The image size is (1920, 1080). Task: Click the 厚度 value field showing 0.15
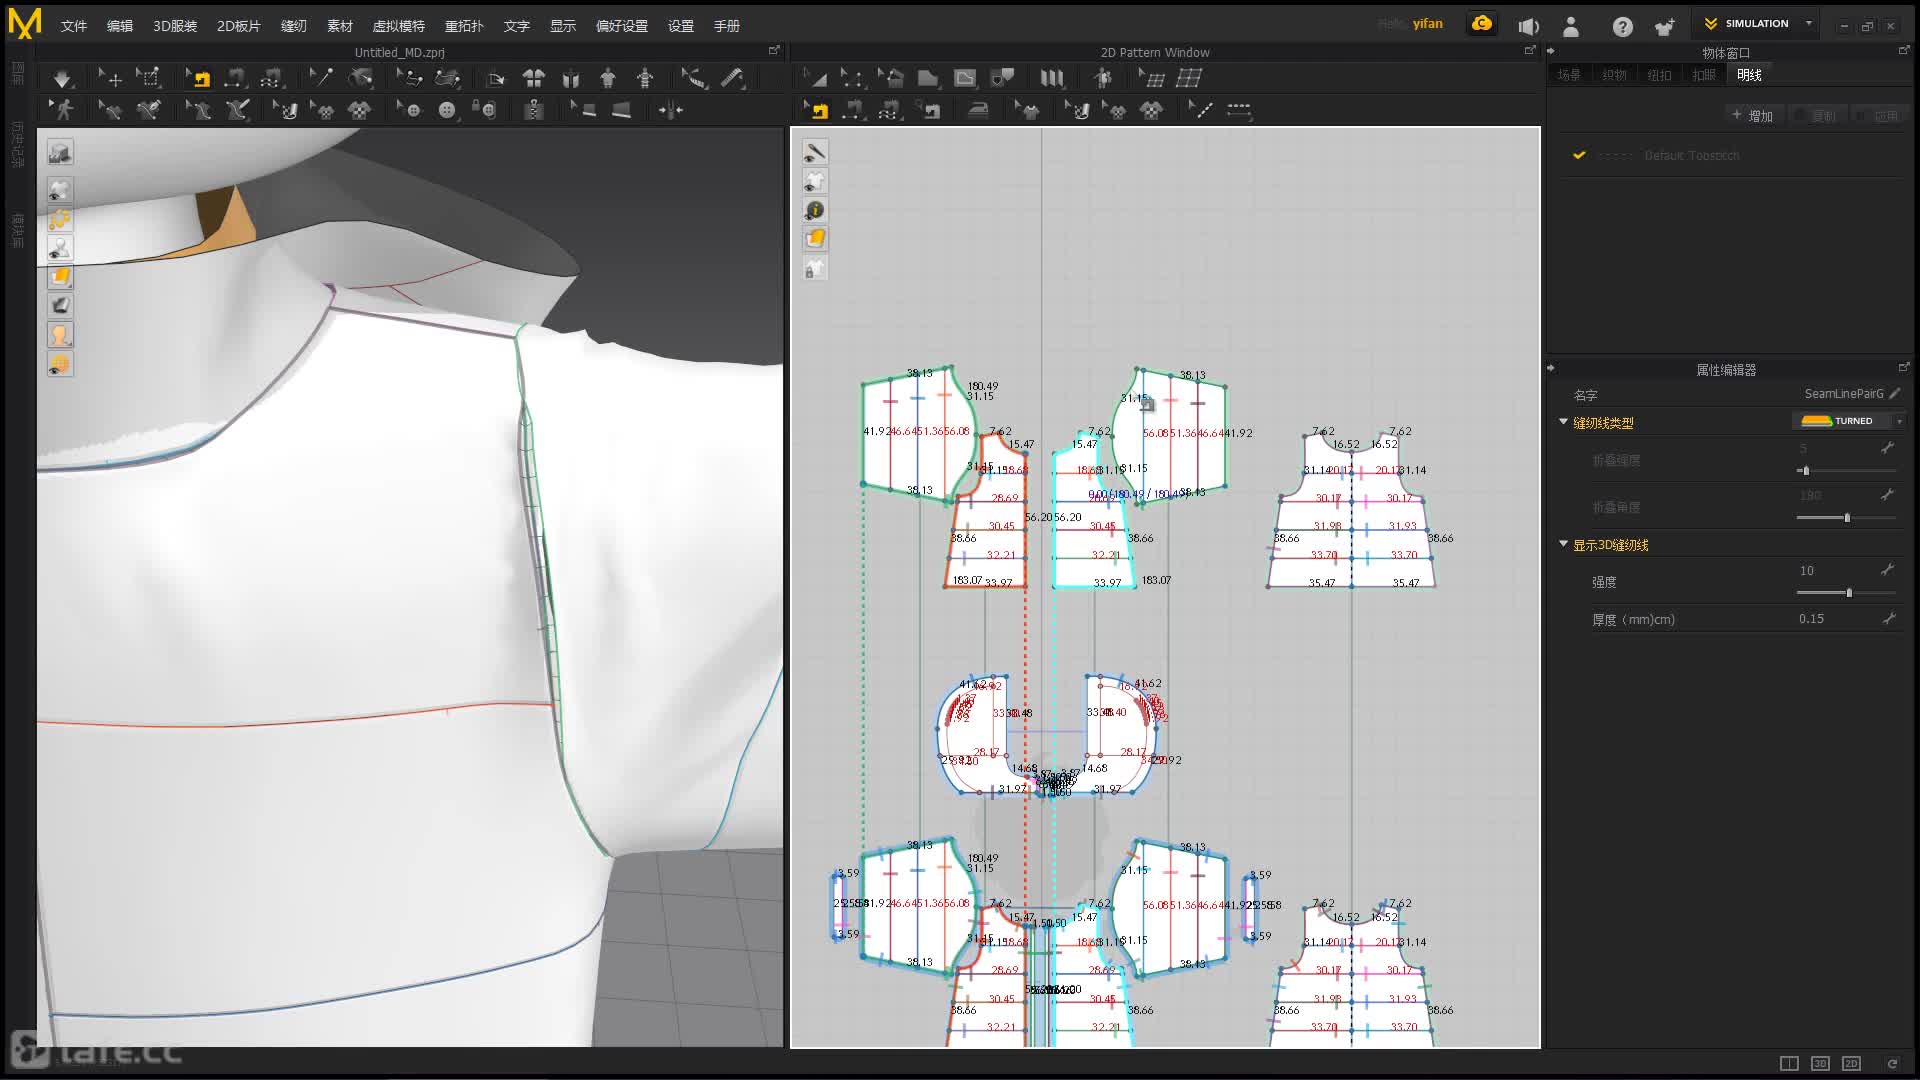coord(1811,619)
